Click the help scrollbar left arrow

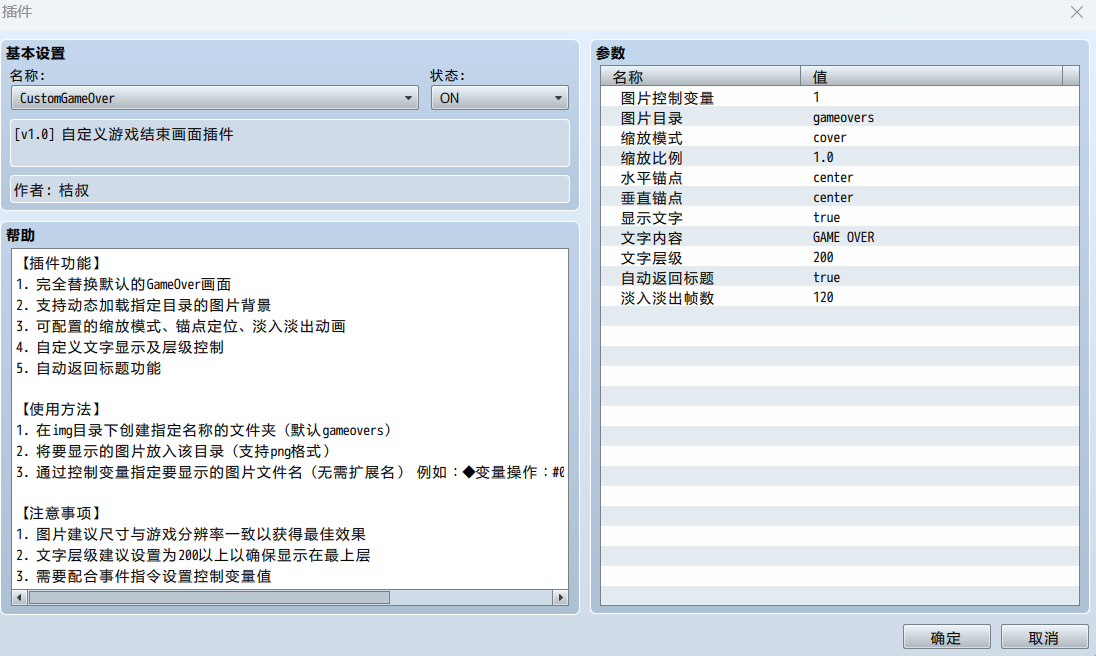(19, 597)
